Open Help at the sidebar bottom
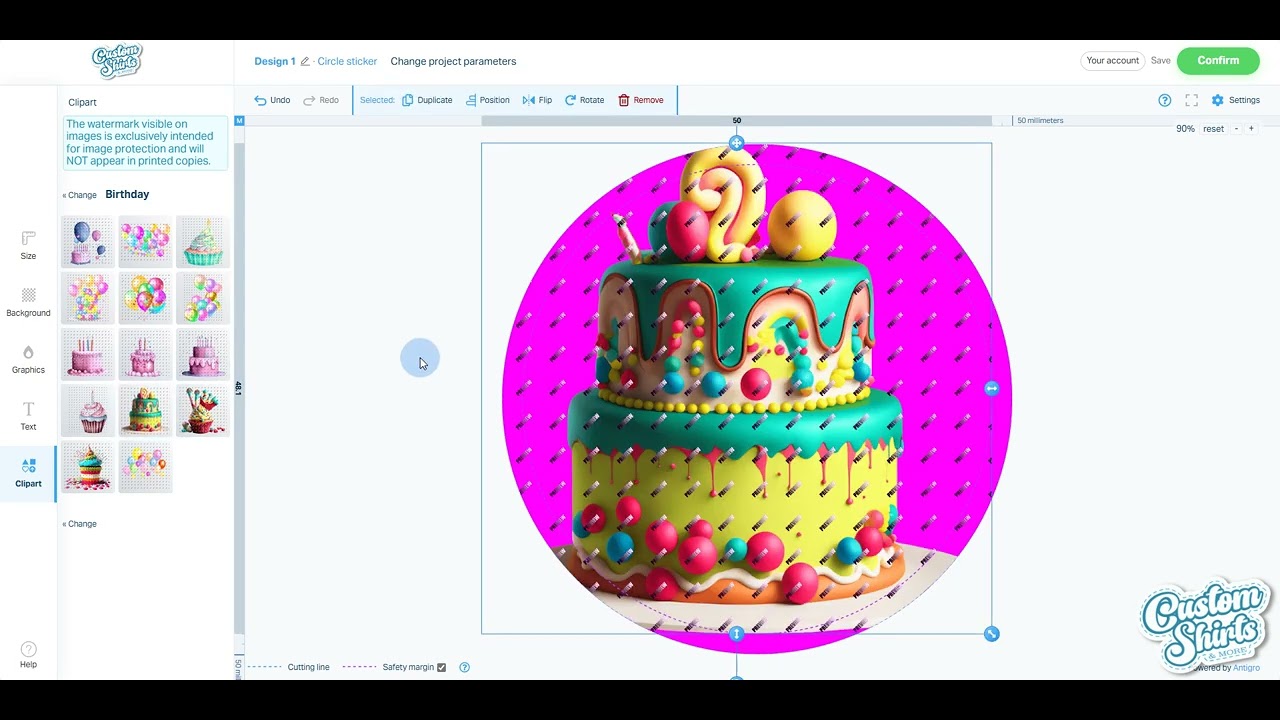The image size is (1280, 720). pyautogui.click(x=28, y=655)
